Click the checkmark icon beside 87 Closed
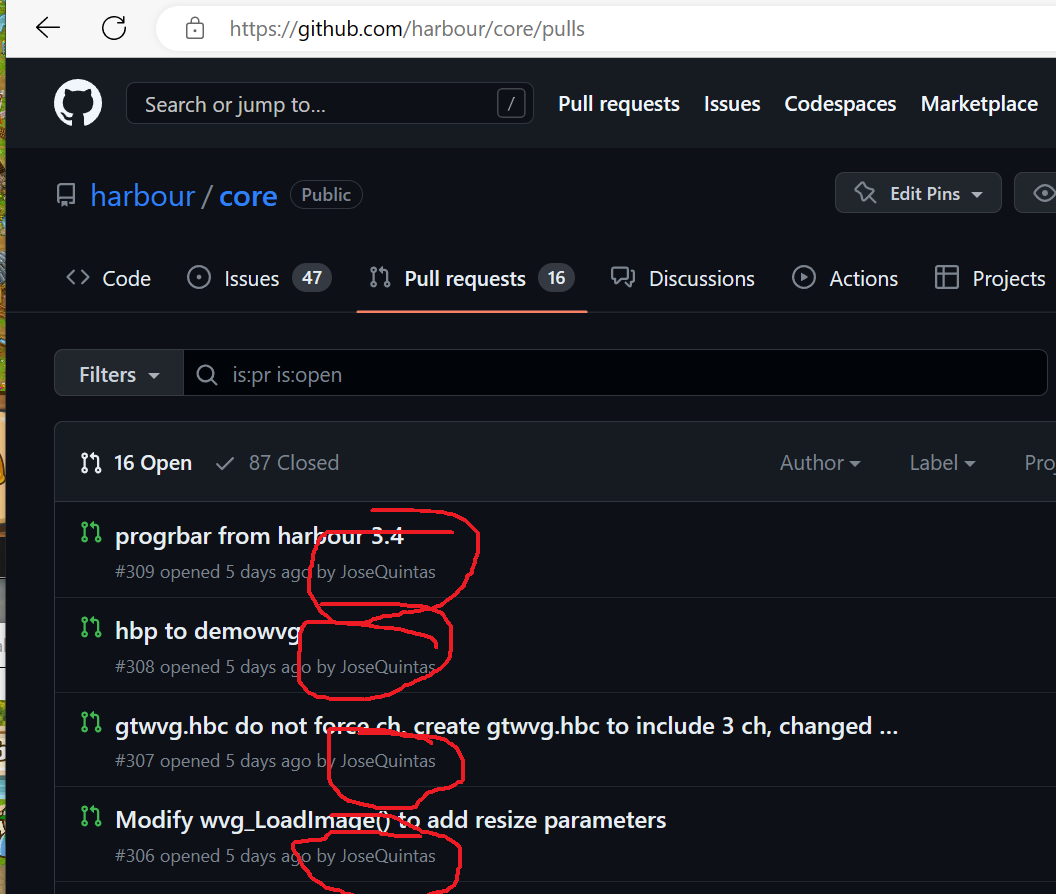This screenshot has height=894, width=1056. point(225,464)
